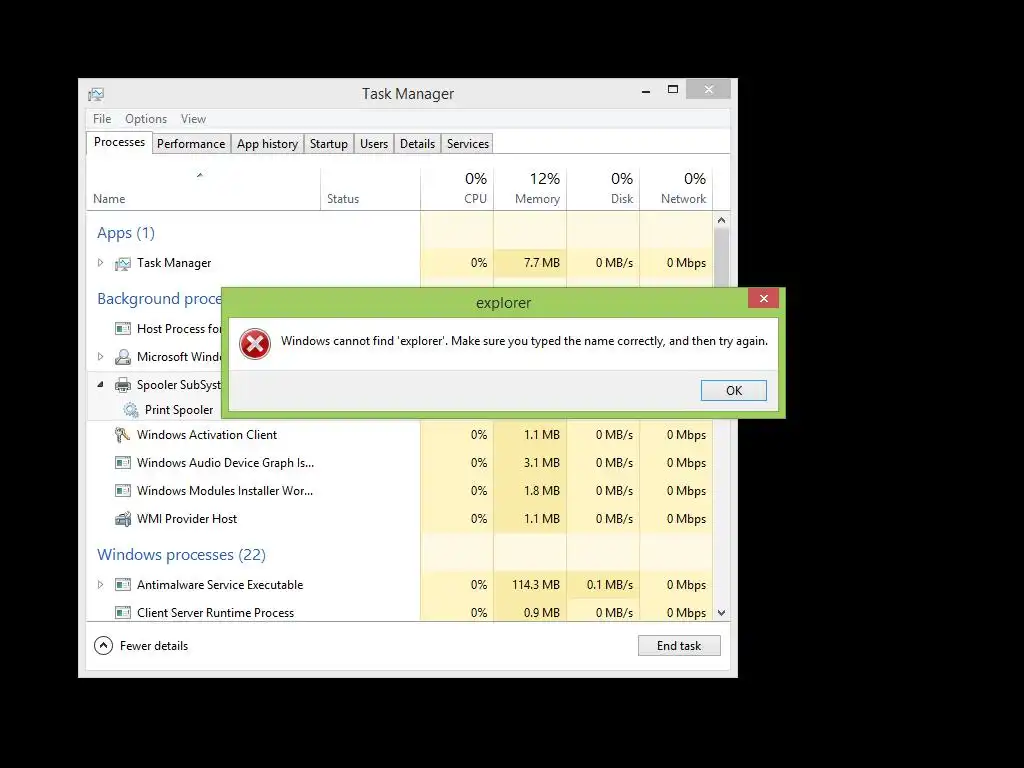
Task: Switch to the Startup tab
Action: coord(328,144)
